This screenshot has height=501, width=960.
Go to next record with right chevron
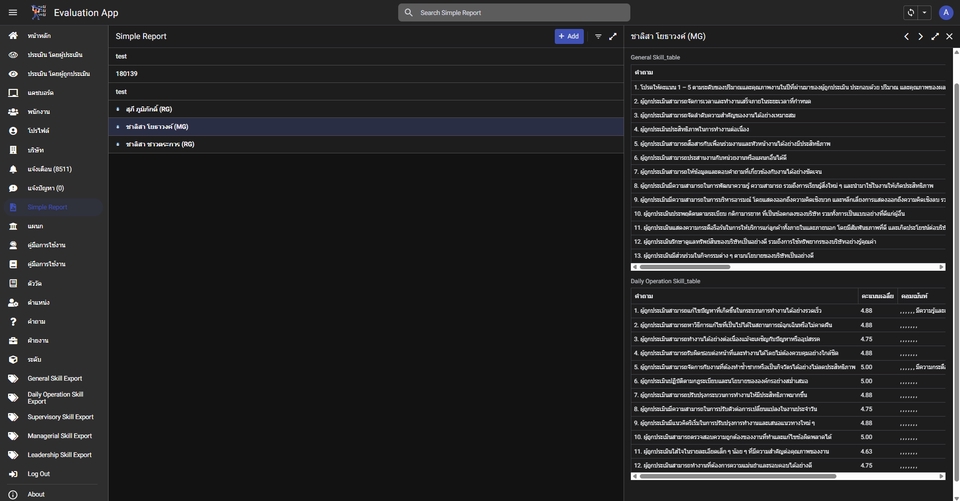[920, 36]
